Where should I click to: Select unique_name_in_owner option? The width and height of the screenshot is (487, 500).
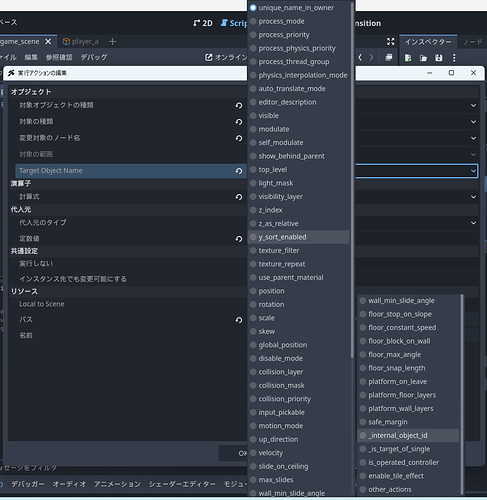[299, 8]
